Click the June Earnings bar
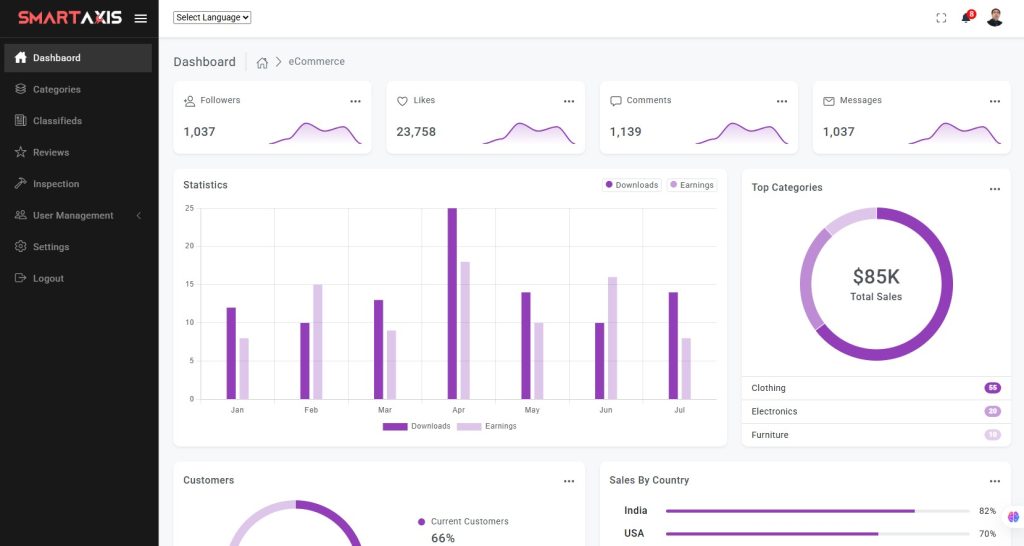This screenshot has width=1024, height=546. [613, 338]
